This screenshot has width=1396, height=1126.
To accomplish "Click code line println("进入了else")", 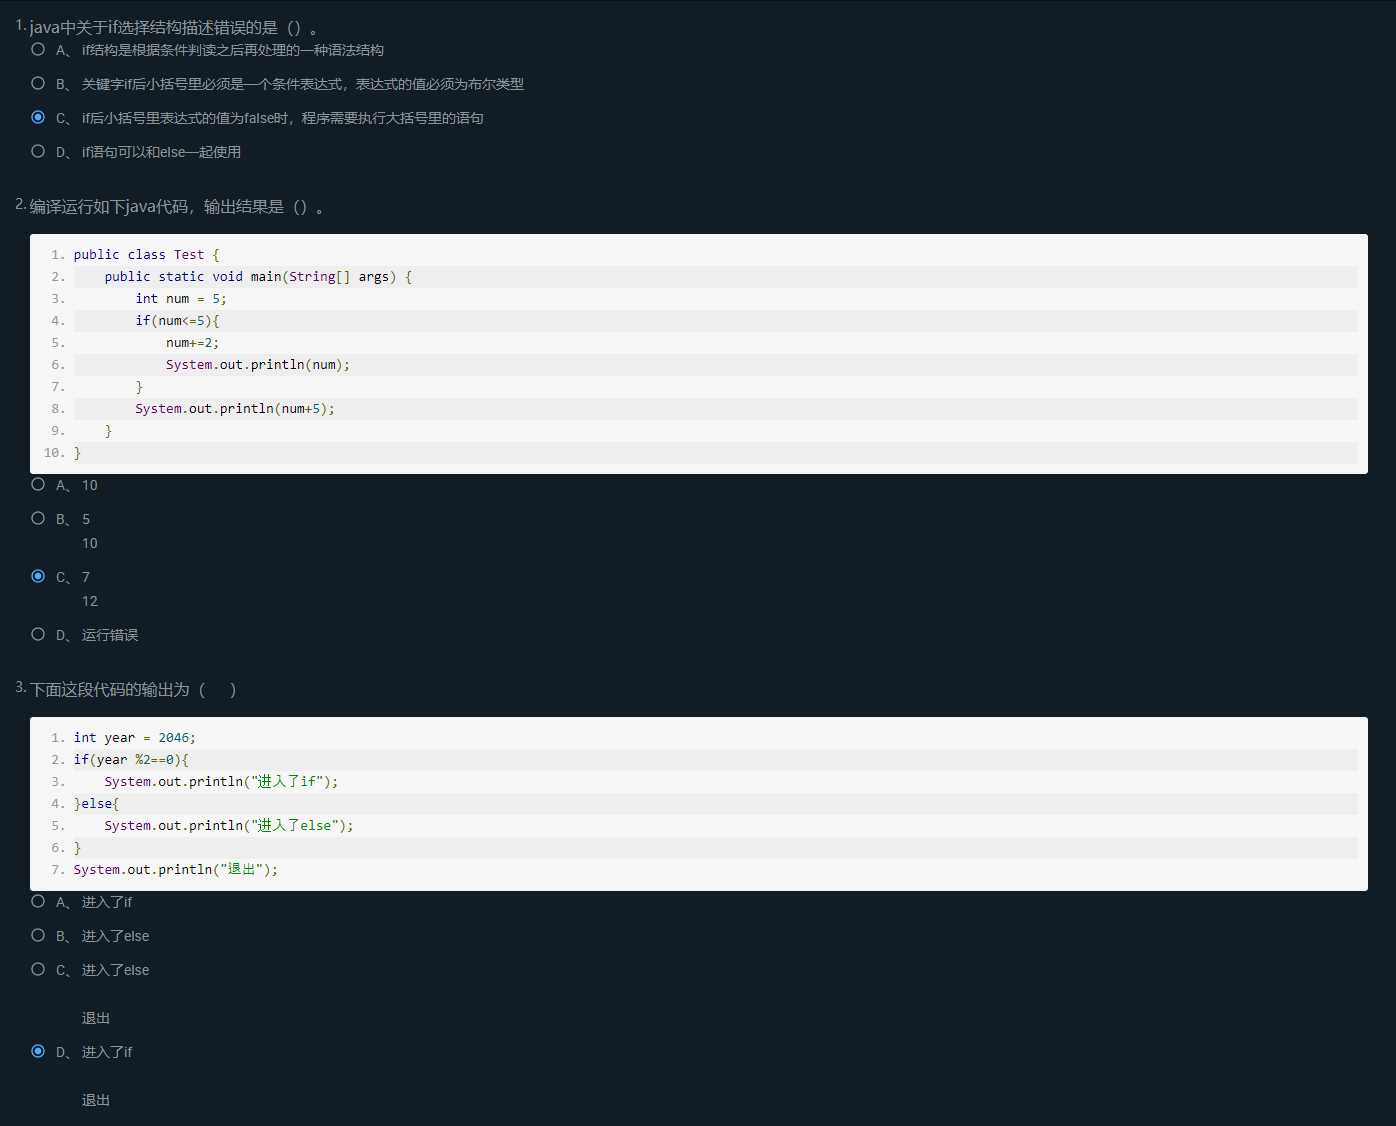I will (x=229, y=826).
